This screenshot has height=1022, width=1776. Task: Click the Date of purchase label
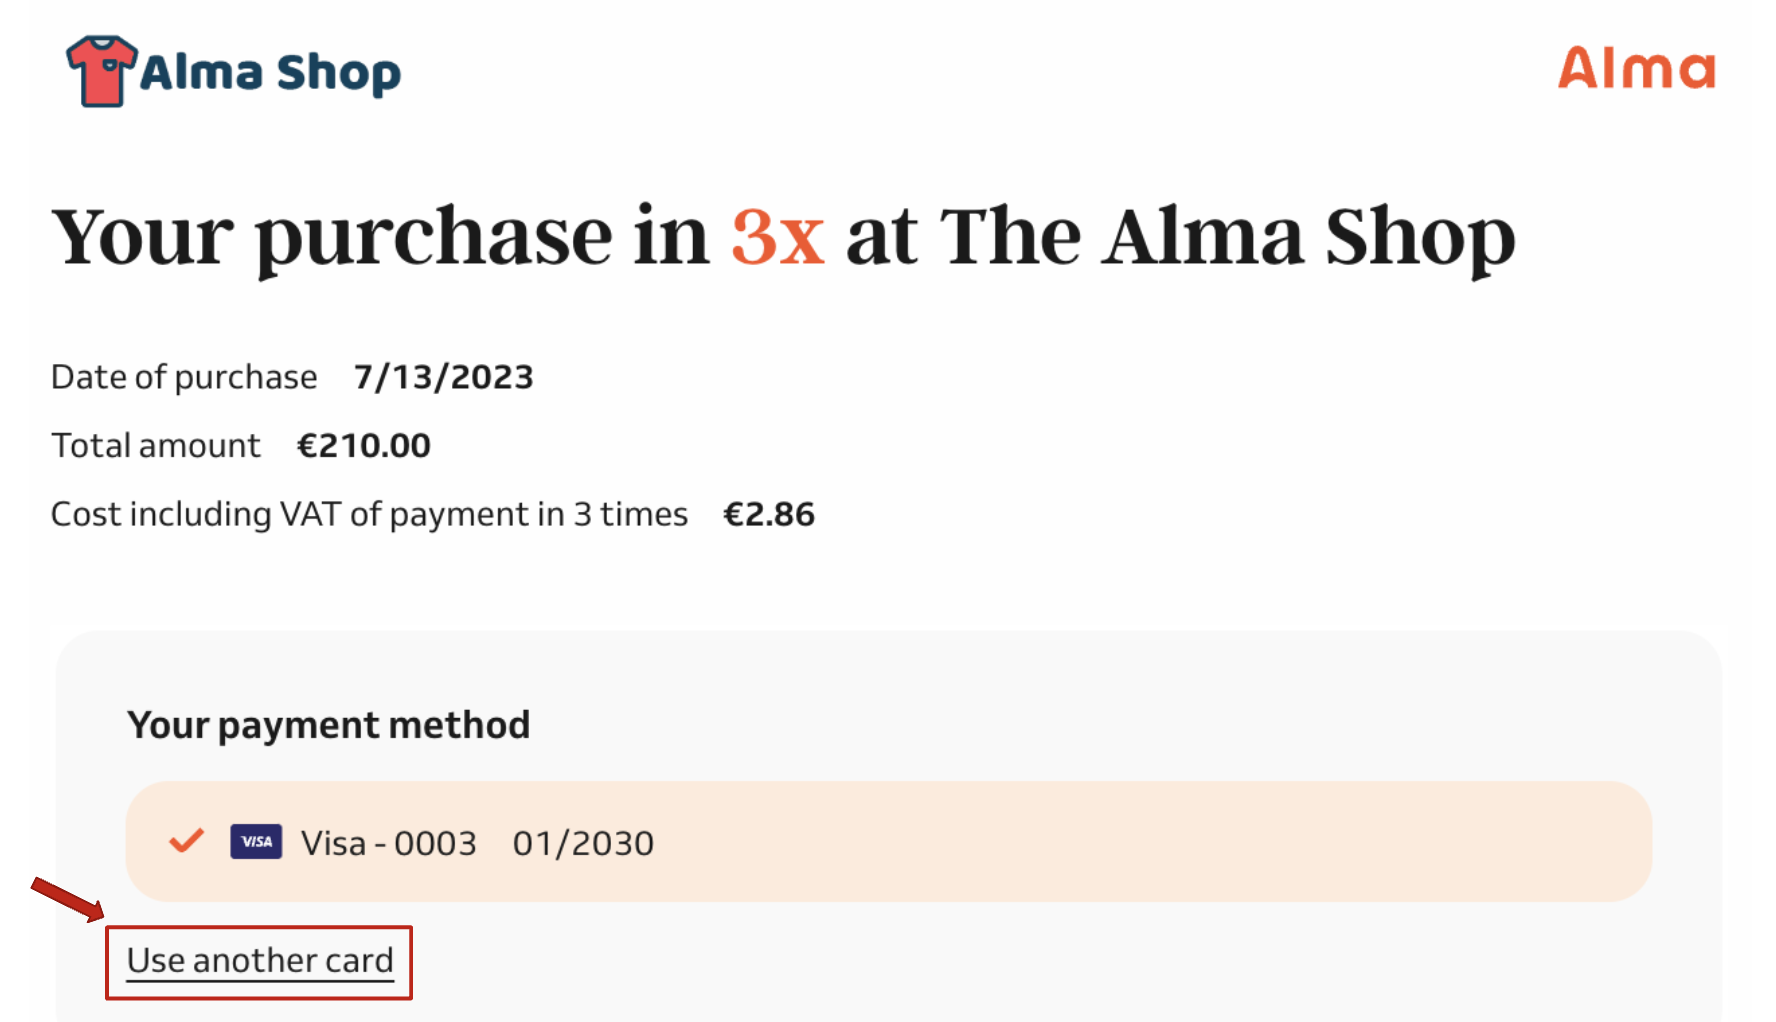(184, 377)
